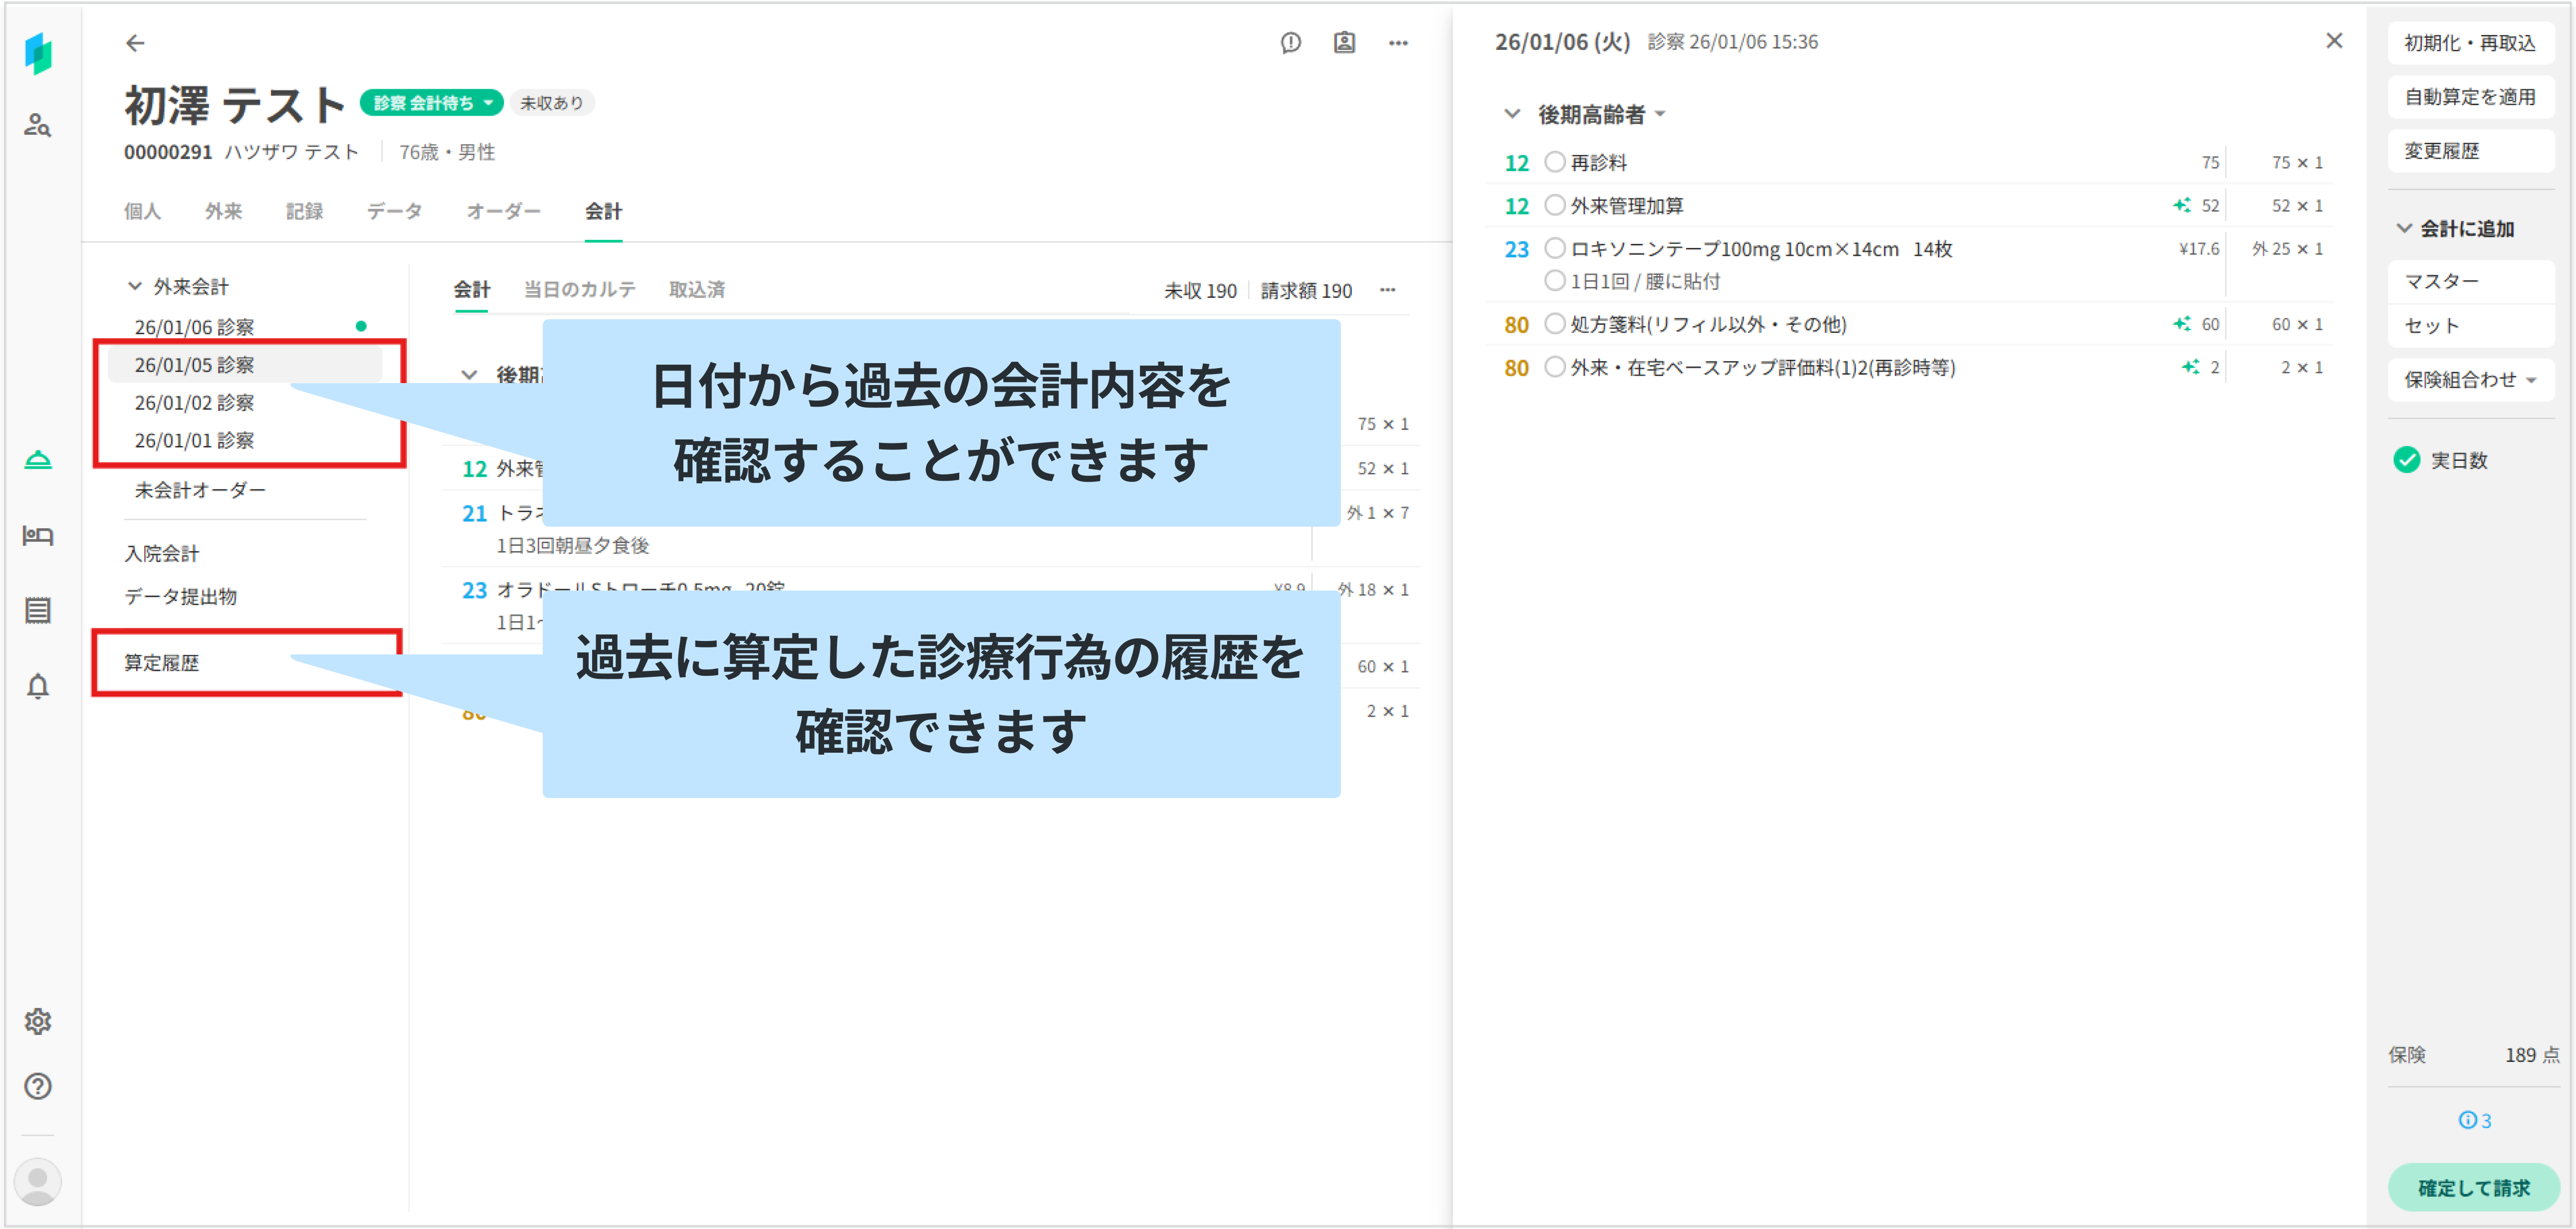Image resolution: width=2576 pixels, height=1229 pixels.
Task: Switch to 当日のカルテ tab
Action: pos(579,290)
